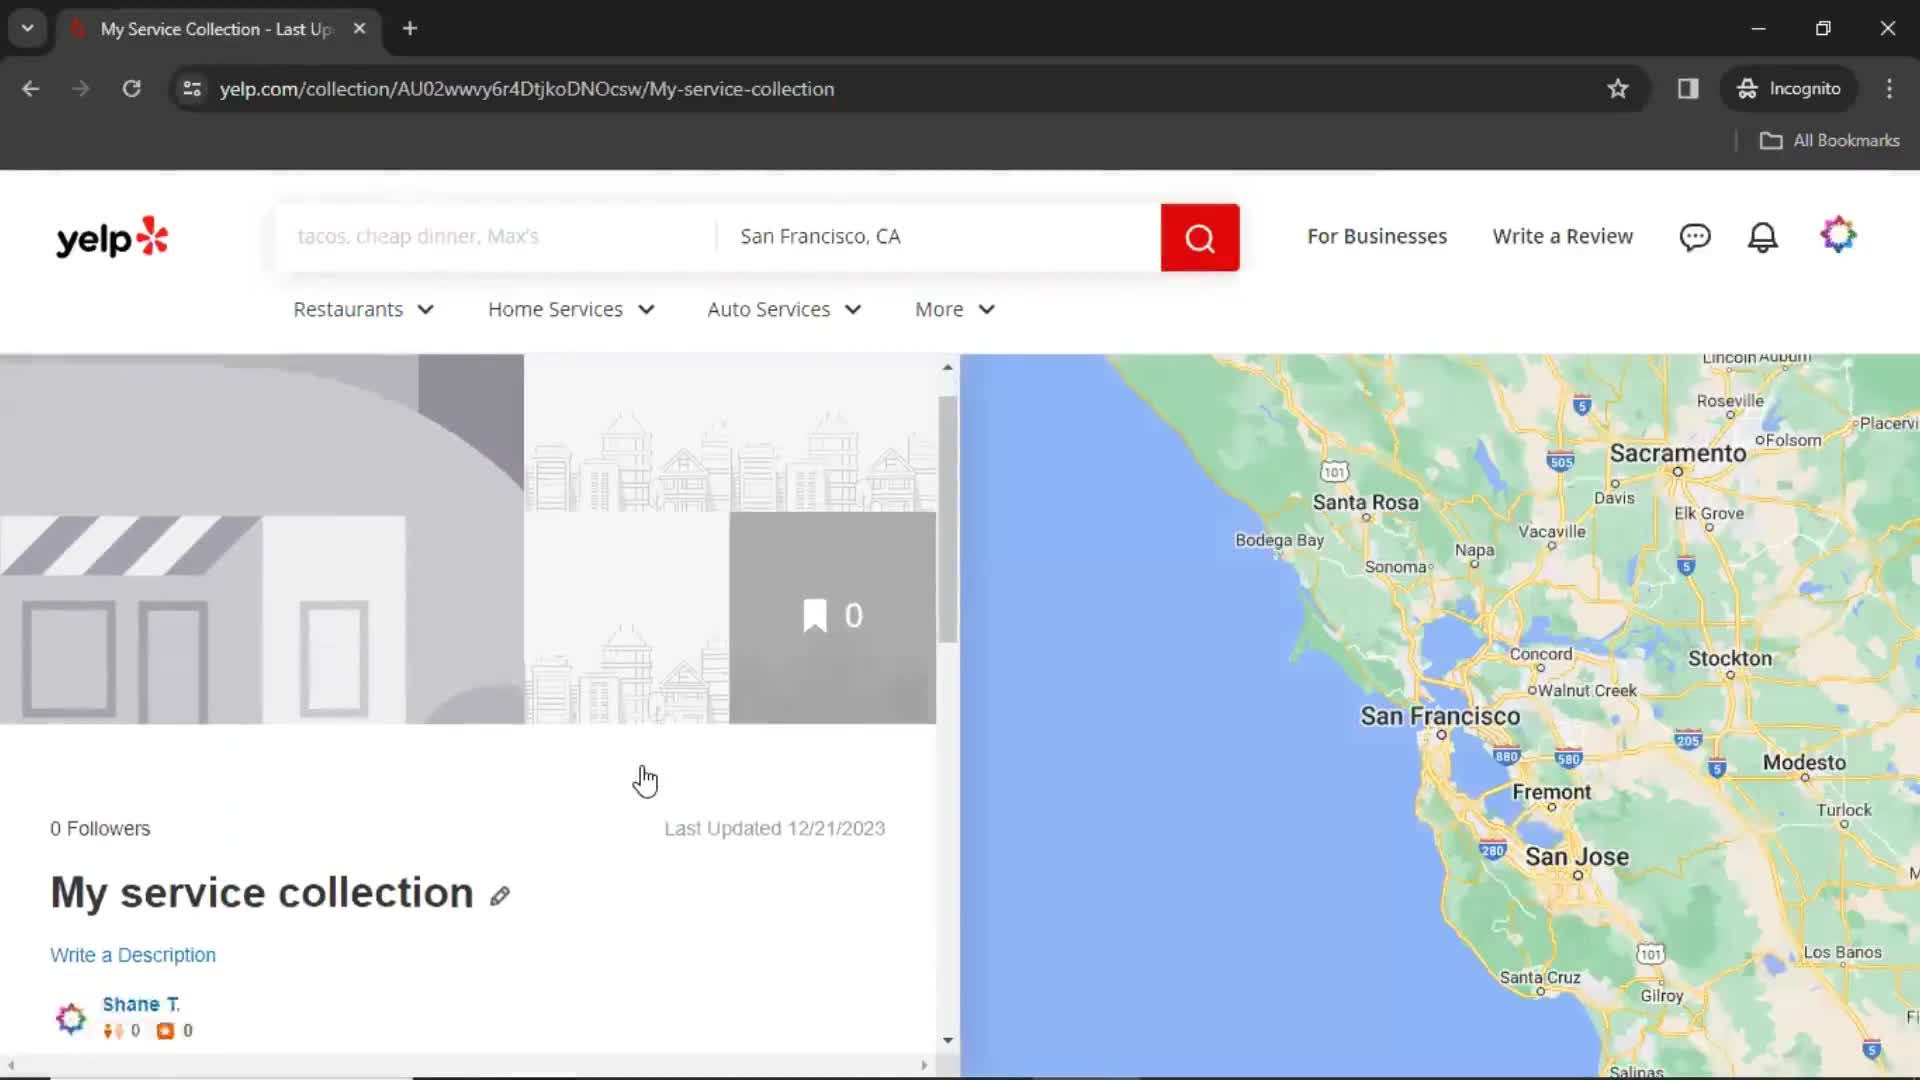Open the notifications bell
The image size is (1920, 1080).
click(x=1762, y=237)
